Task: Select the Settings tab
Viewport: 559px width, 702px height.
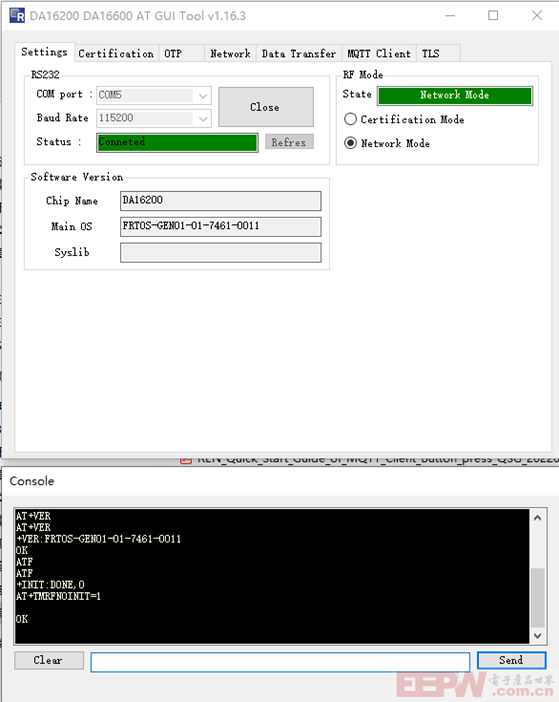Action: coord(44,52)
